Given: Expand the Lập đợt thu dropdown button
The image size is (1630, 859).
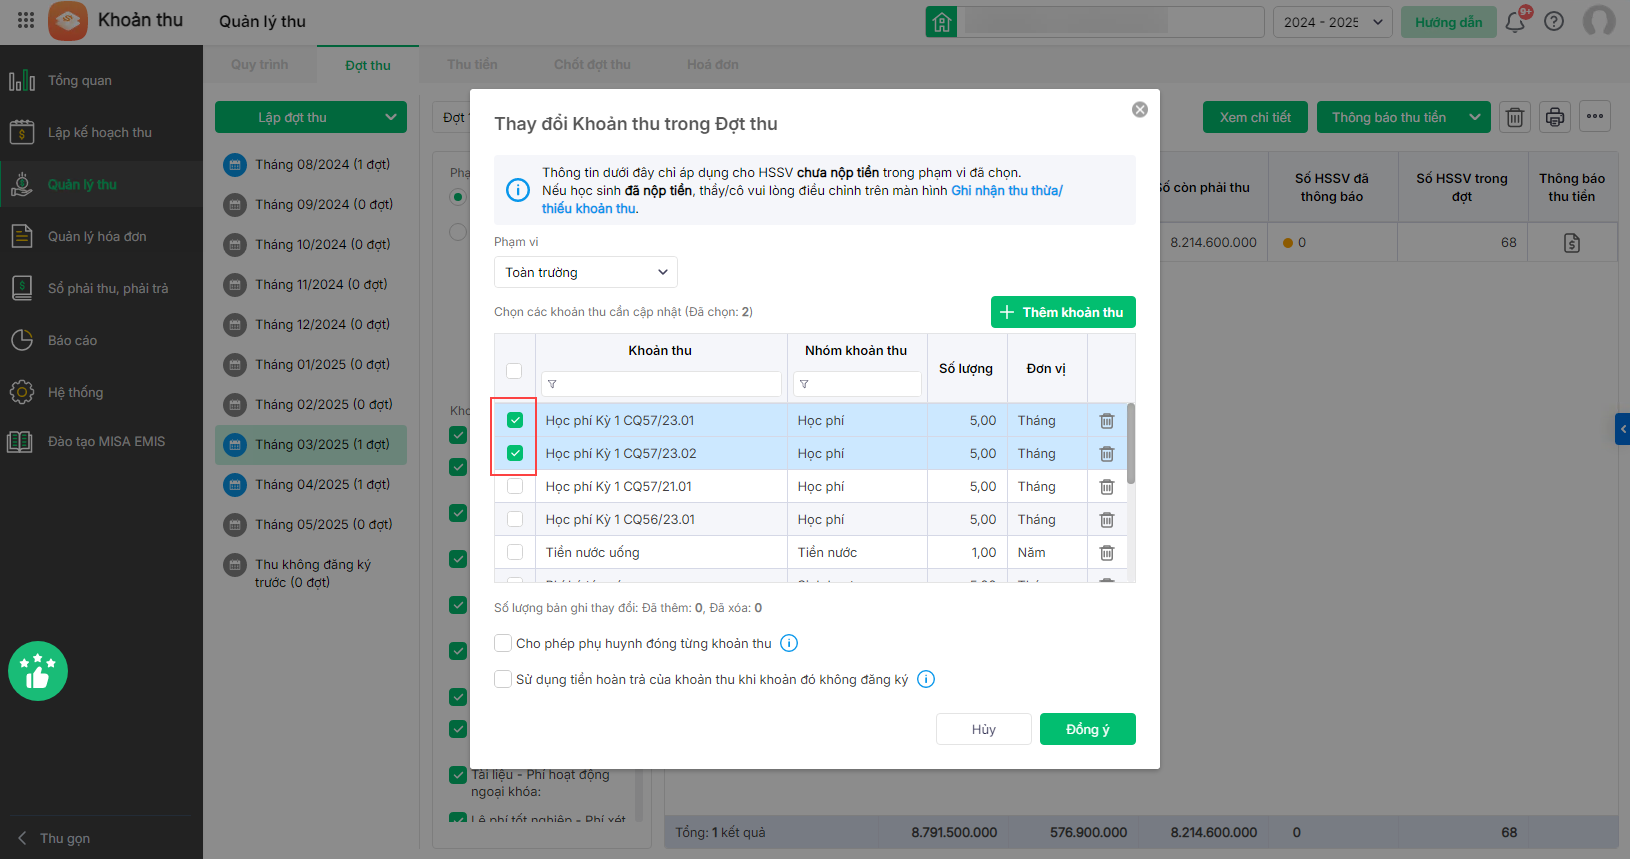Looking at the screenshot, I should pyautogui.click(x=390, y=117).
